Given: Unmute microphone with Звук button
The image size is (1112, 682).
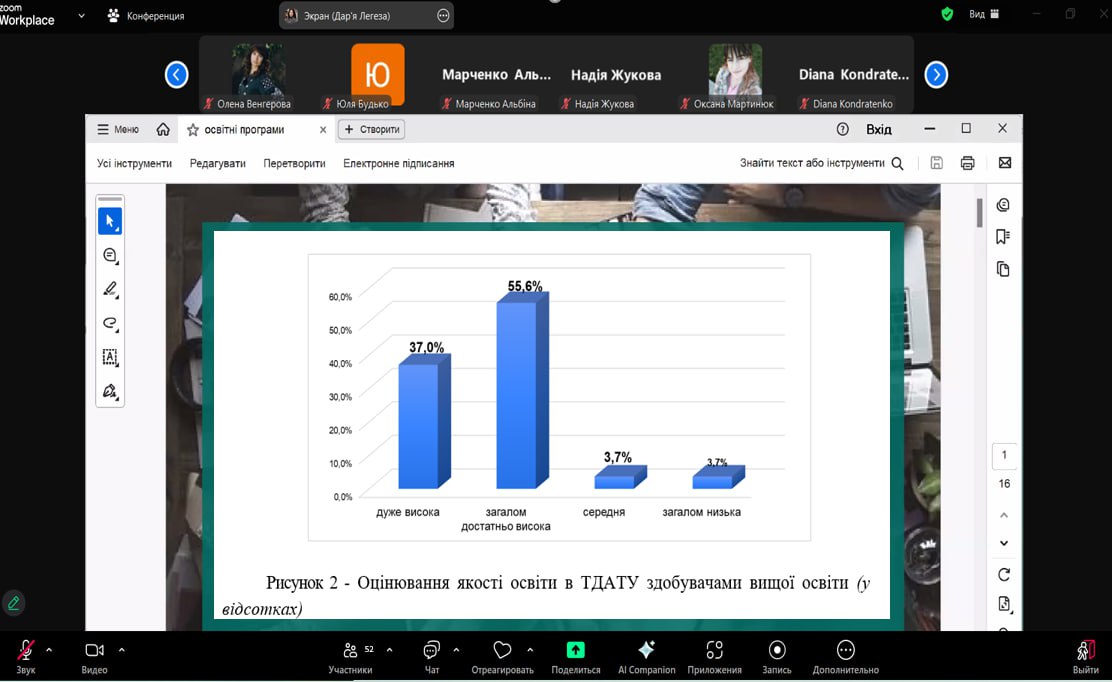Looking at the screenshot, I should 26,657.
